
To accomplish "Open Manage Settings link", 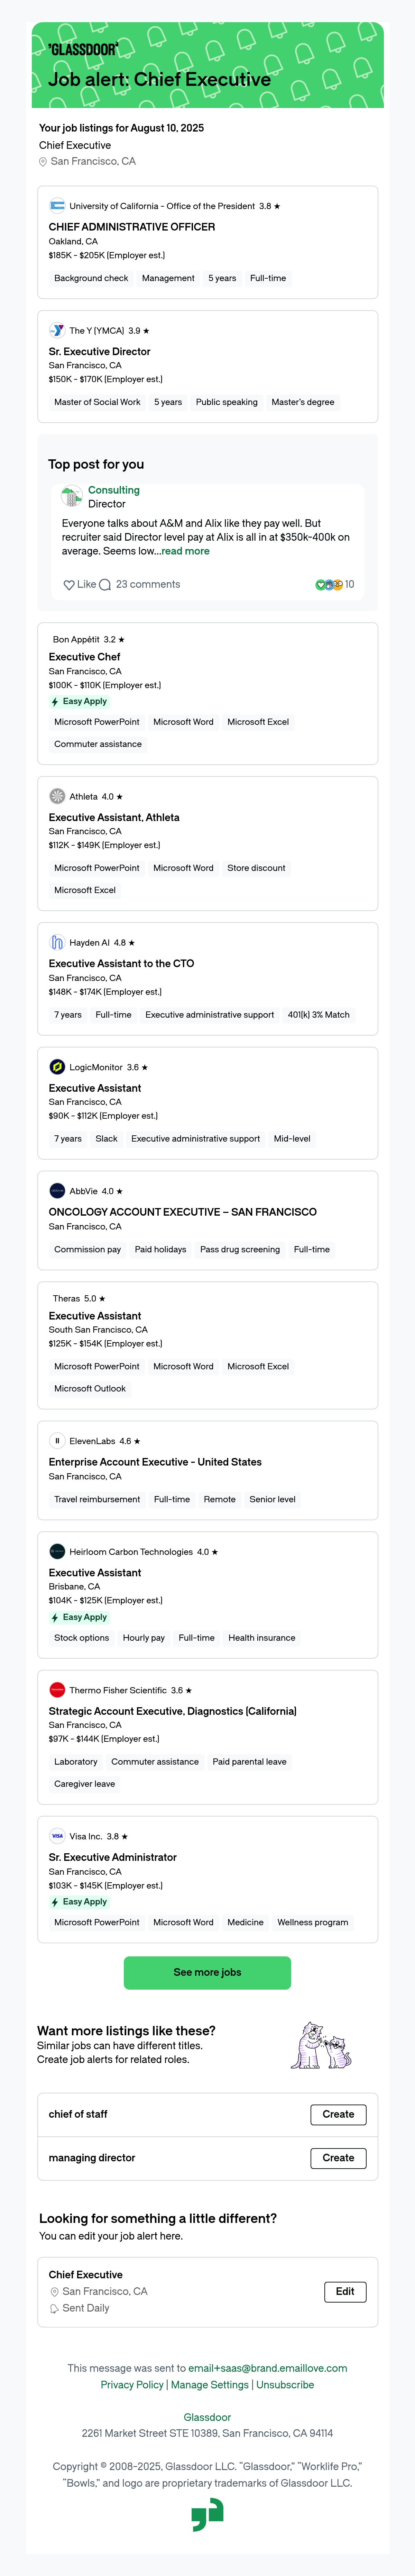I will (x=210, y=2385).
